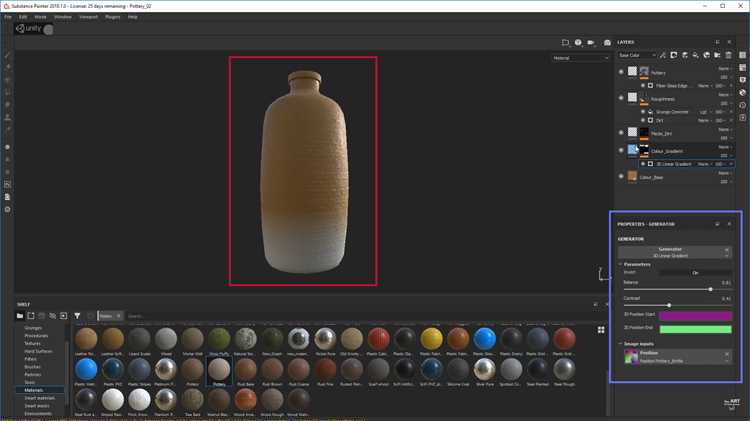Click the shelf filter funnel icon
Viewport: 750px width, 421px height.
(x=77, y=316)
